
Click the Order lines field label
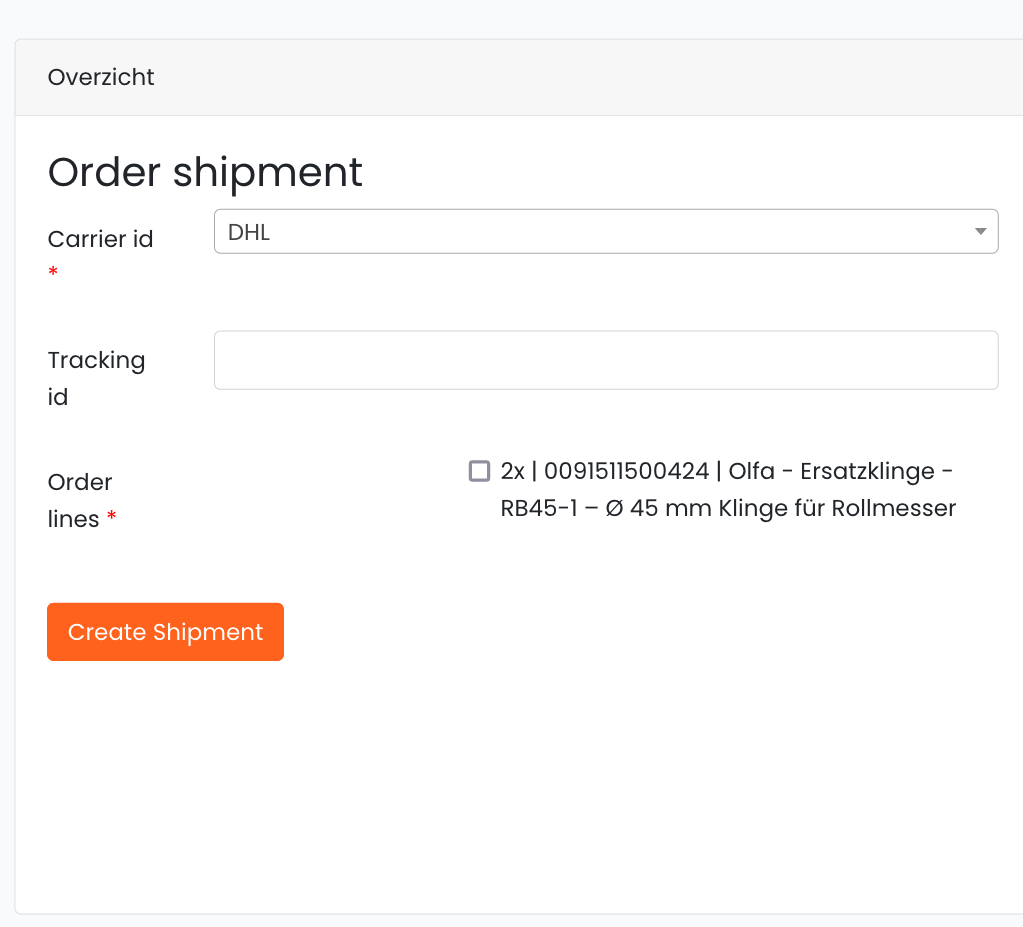pyautogui.click(x=80, y=500)
